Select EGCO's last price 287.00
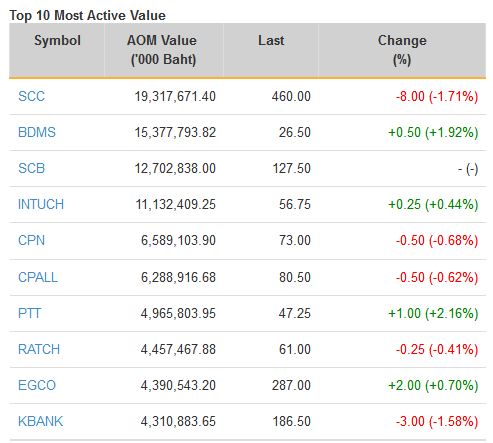Screen dimensions: 493x443 click(x=291, y=385)
